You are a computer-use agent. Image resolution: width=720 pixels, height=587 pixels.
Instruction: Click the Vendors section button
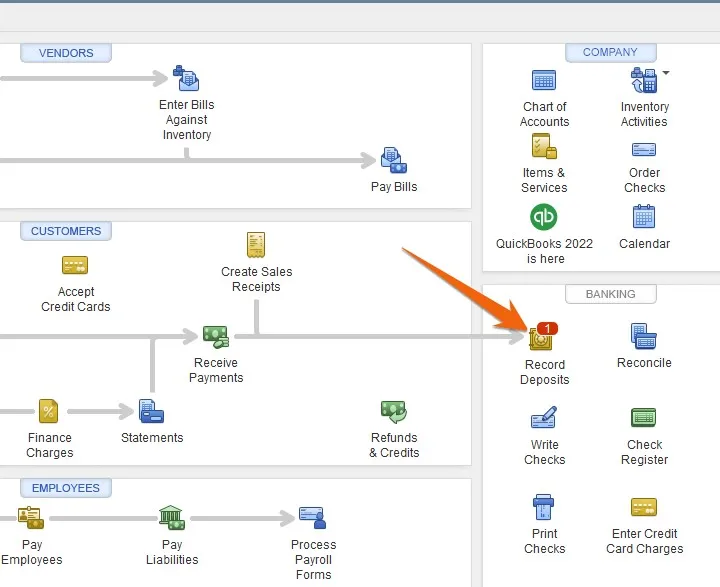tap(65, 53)
